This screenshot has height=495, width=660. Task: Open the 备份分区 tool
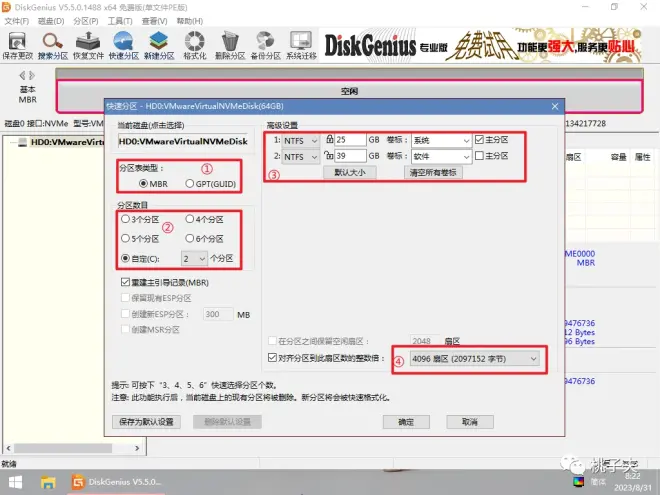coord(266,45)
